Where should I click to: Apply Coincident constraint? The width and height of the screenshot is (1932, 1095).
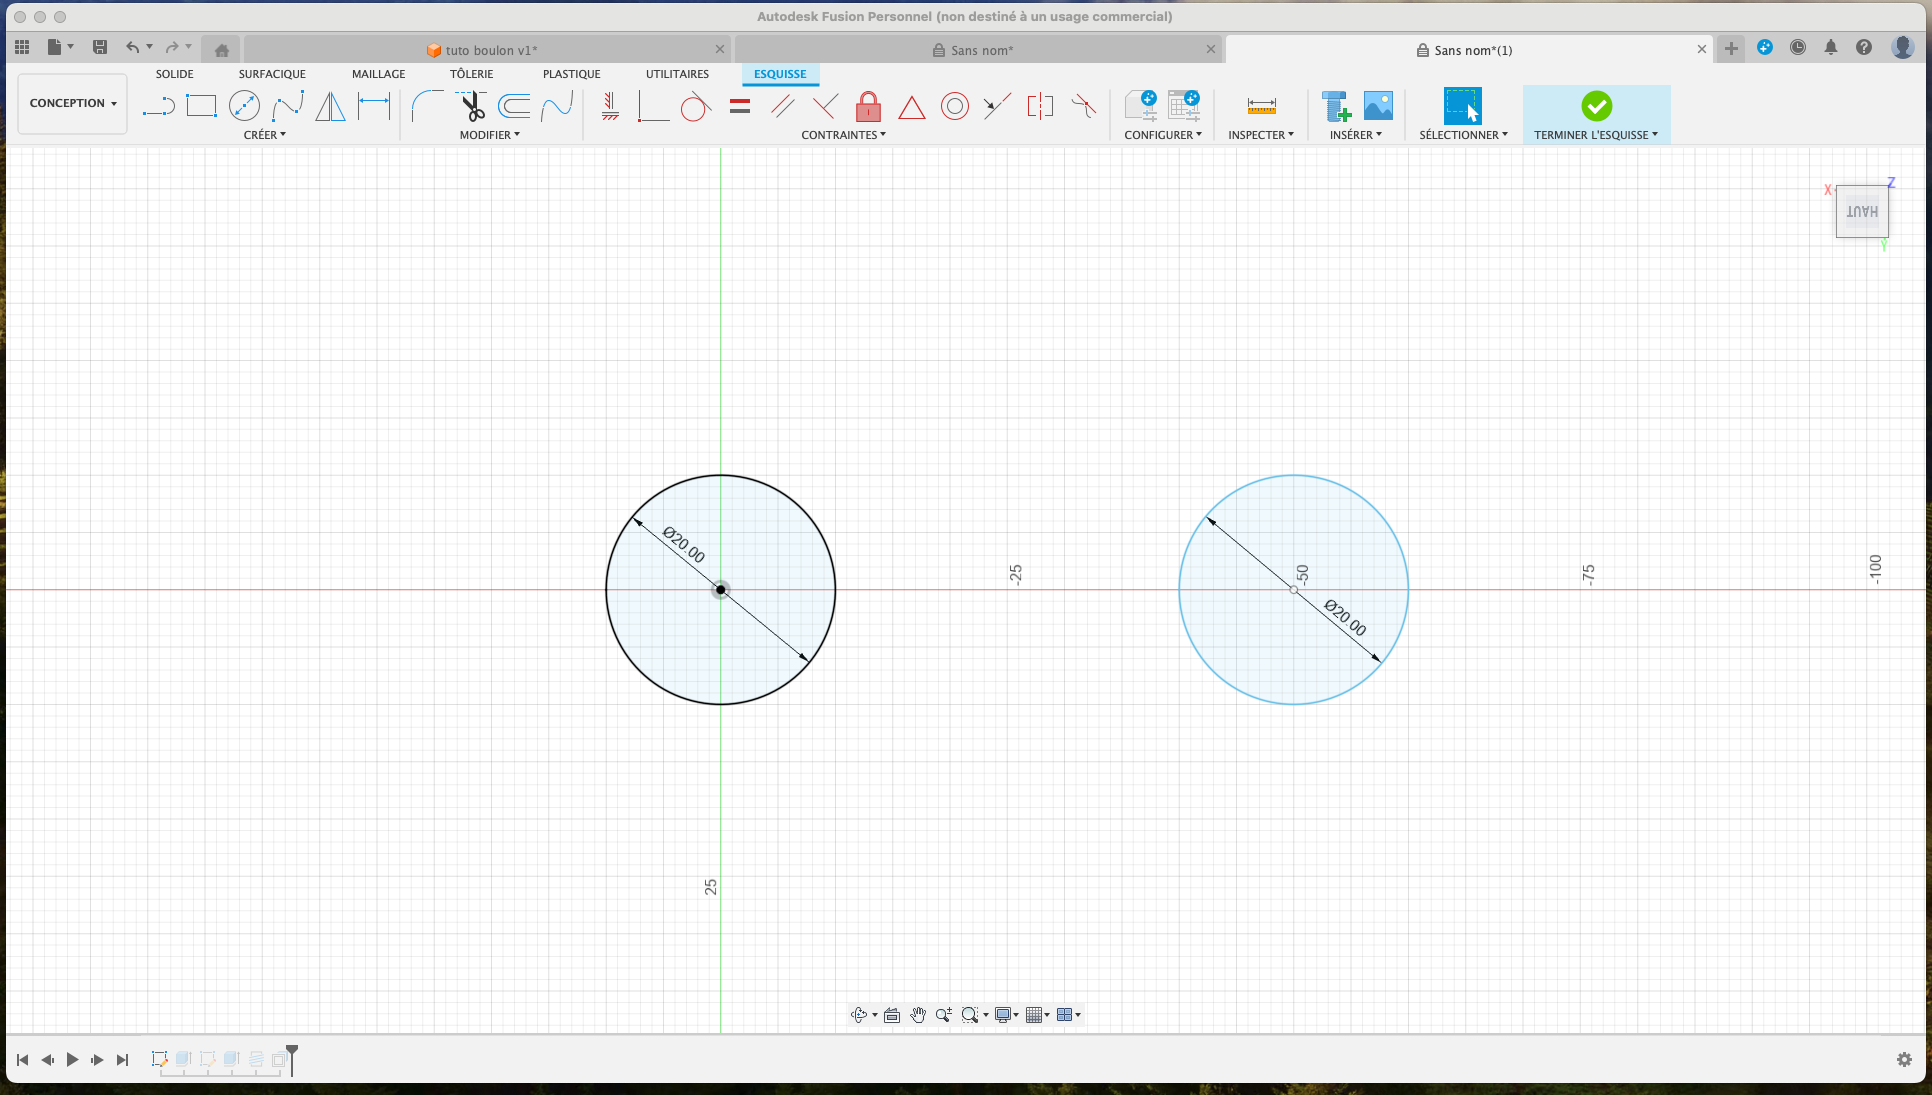(x=653, y=106)
